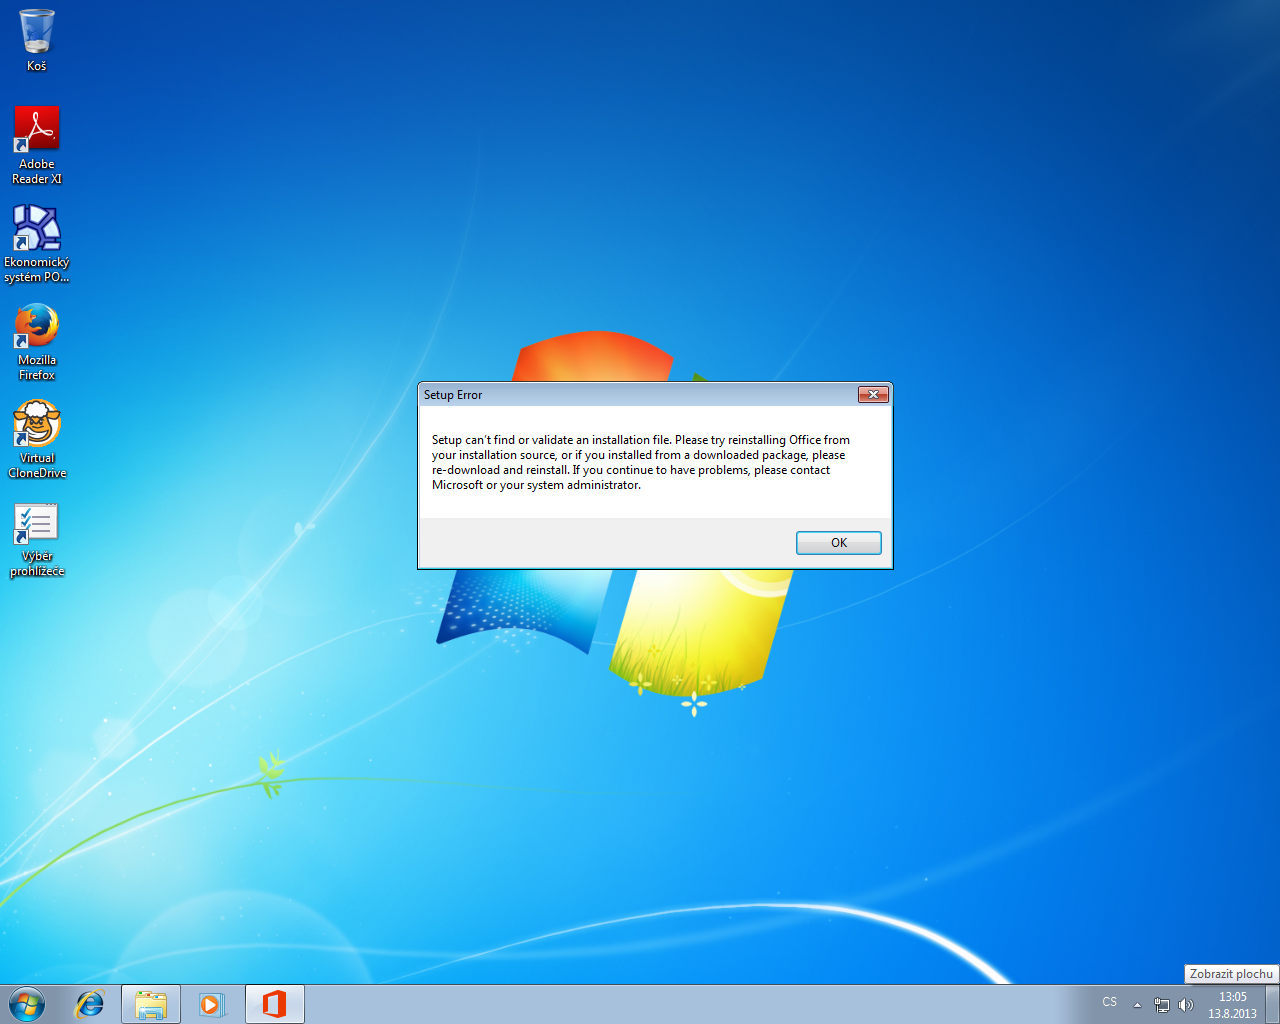
Task: Select the Ekonomický systém desktop shortcut
Action: coord(37,244)
